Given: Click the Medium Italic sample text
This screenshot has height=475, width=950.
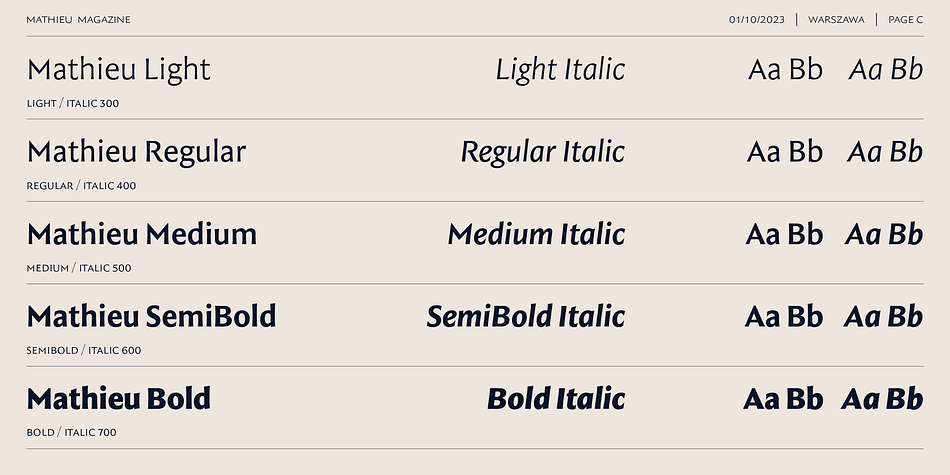Looking at the screenshot, I should click(536, 234).
